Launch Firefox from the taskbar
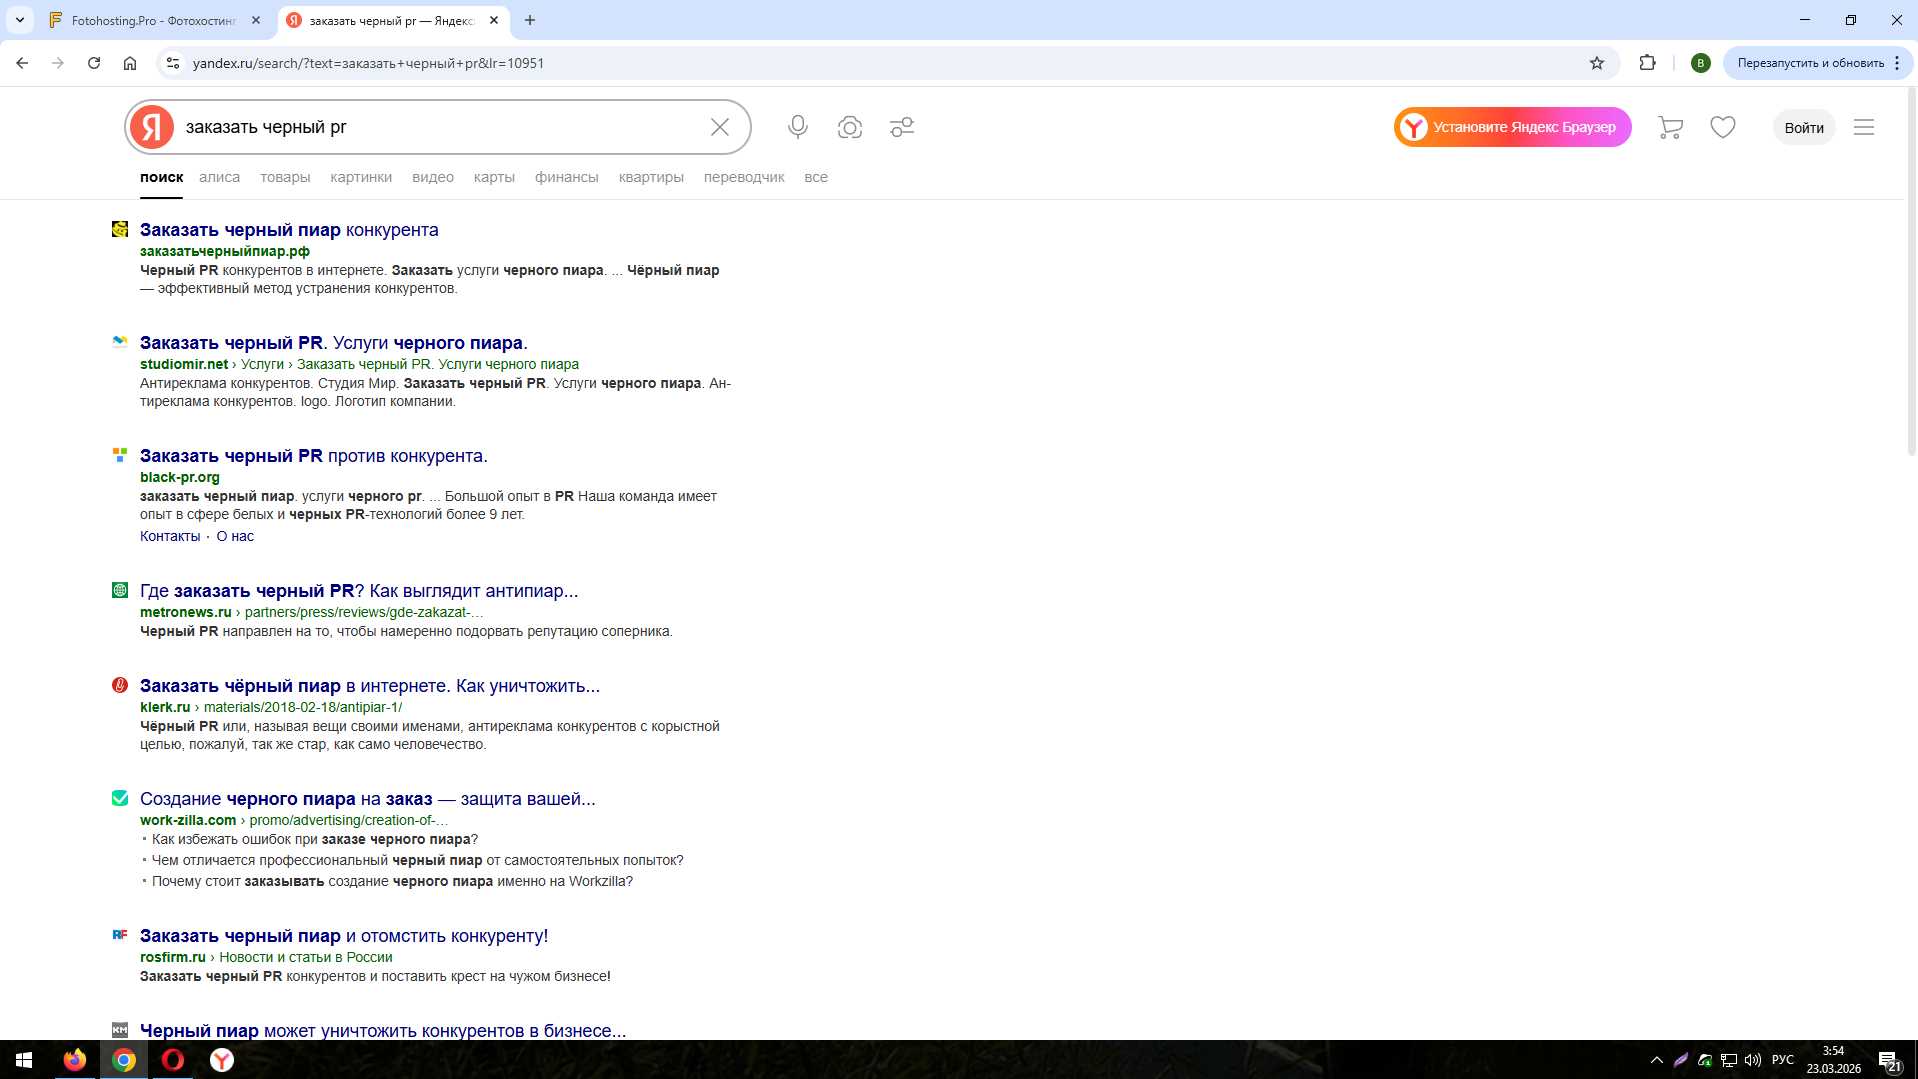1918x1079 pixels. click(75, 1060)
